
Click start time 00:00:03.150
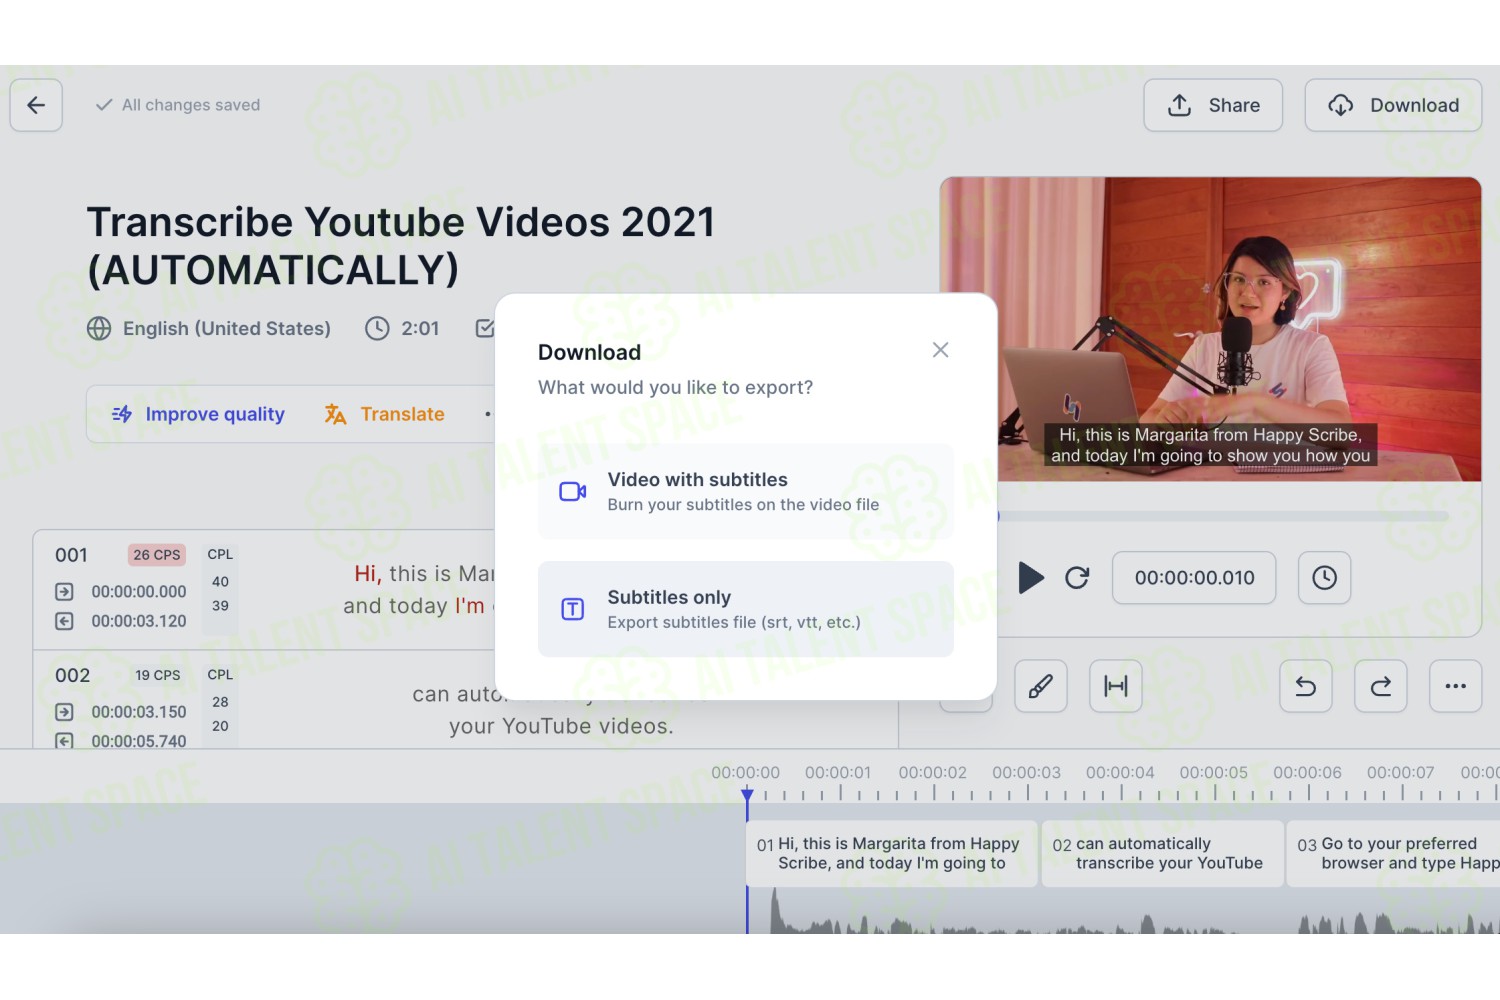point(139,712)
